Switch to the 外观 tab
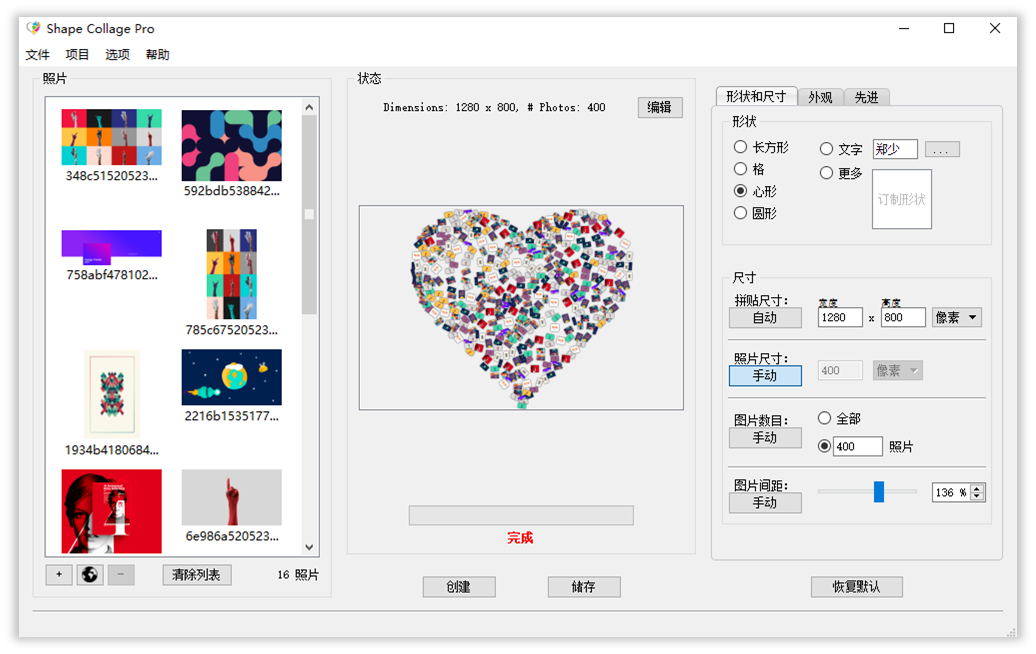The width and height of the screenshot is (1036, 654). 820,97
